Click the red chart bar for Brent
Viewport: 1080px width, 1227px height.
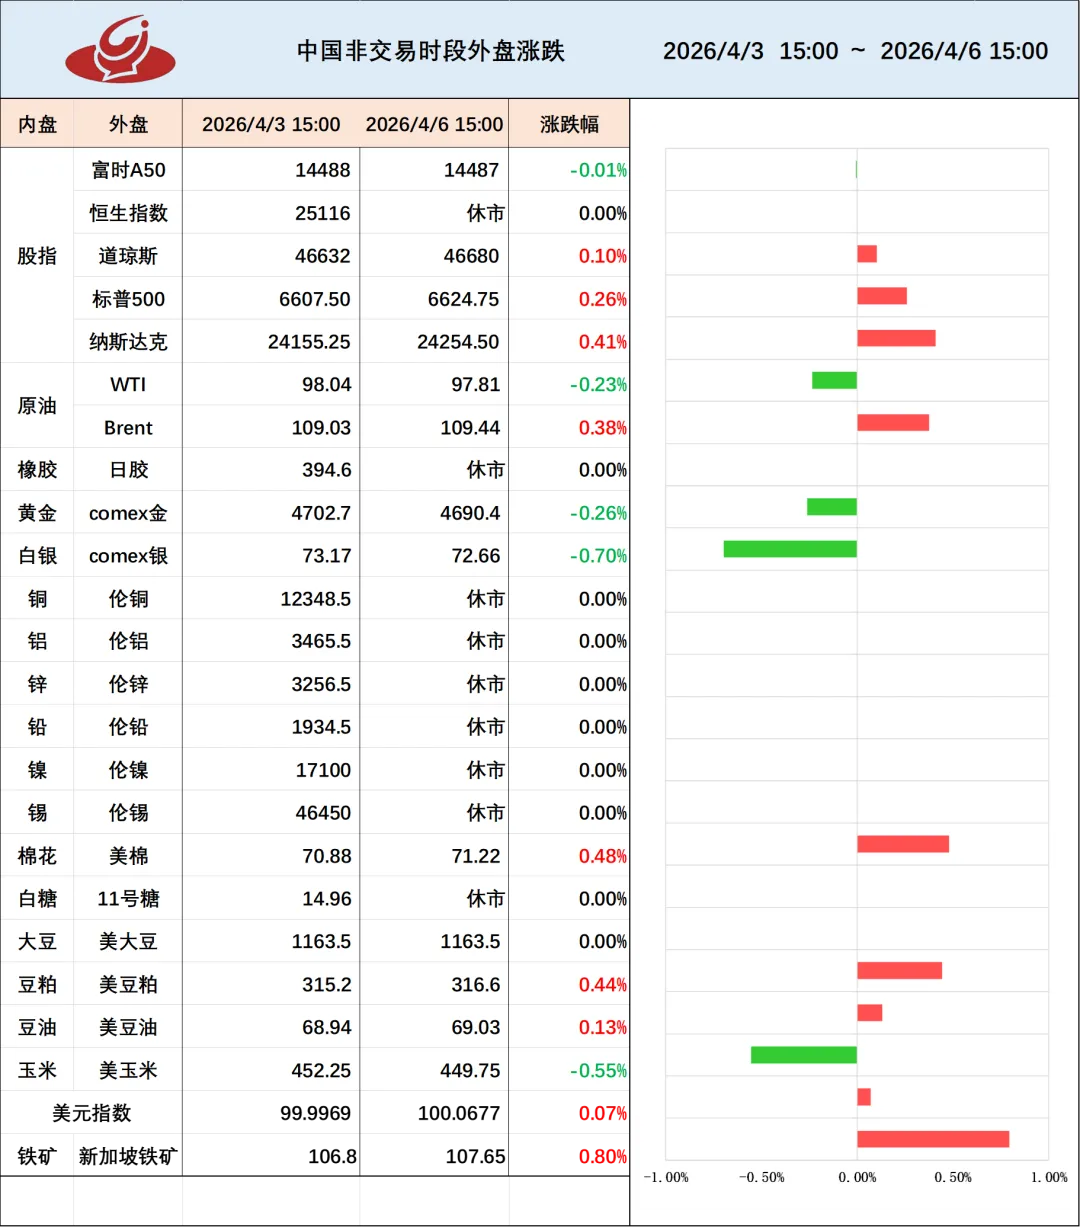tap(893, 422)
